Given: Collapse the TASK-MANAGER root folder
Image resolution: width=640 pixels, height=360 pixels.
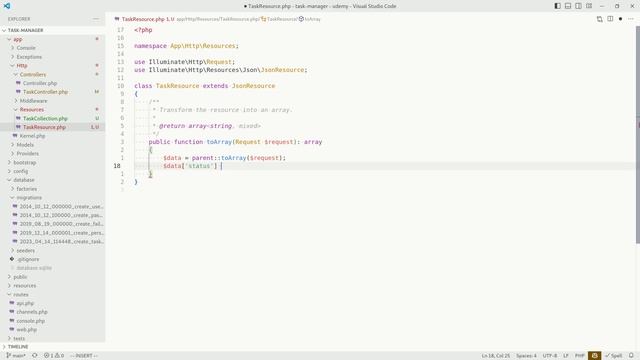Looking at the screenshot, I should (x=25, y=30).
